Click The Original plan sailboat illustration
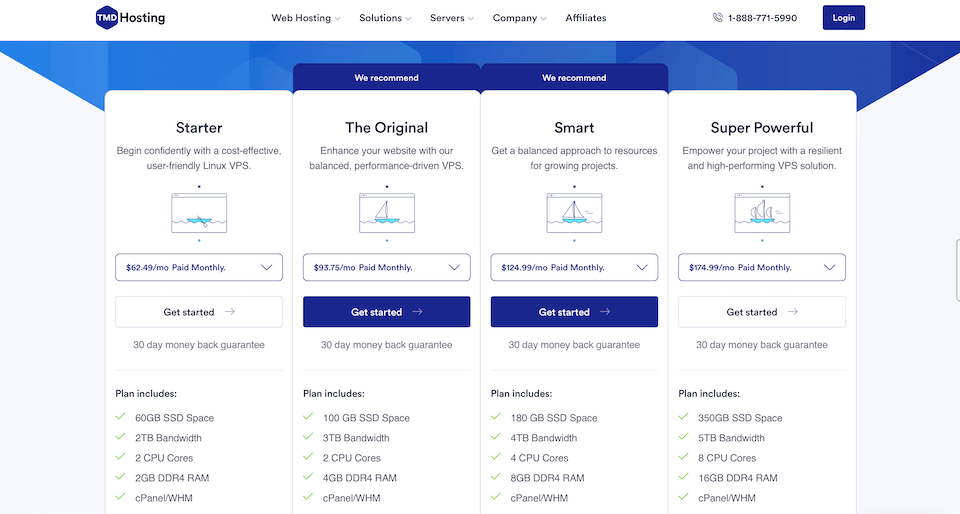Image resolution: width=960 pixels, height=514 pixels. [x=387, y=213]
